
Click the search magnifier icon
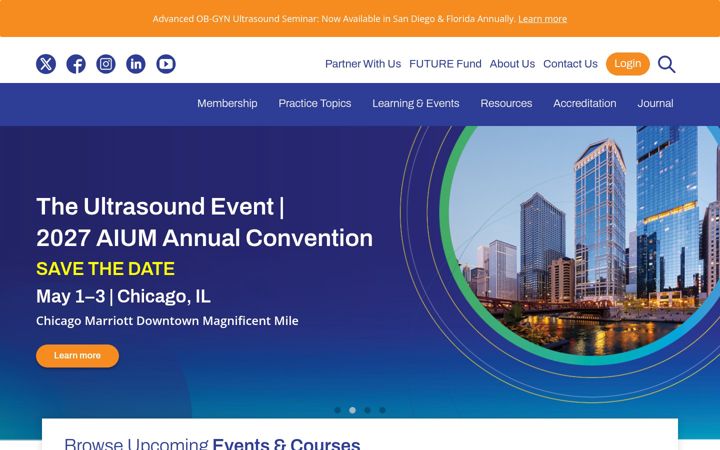point(666,64)
